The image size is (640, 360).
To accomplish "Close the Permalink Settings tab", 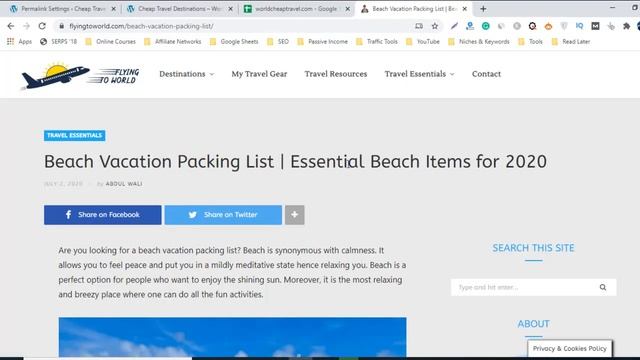I will click(113, 9).
